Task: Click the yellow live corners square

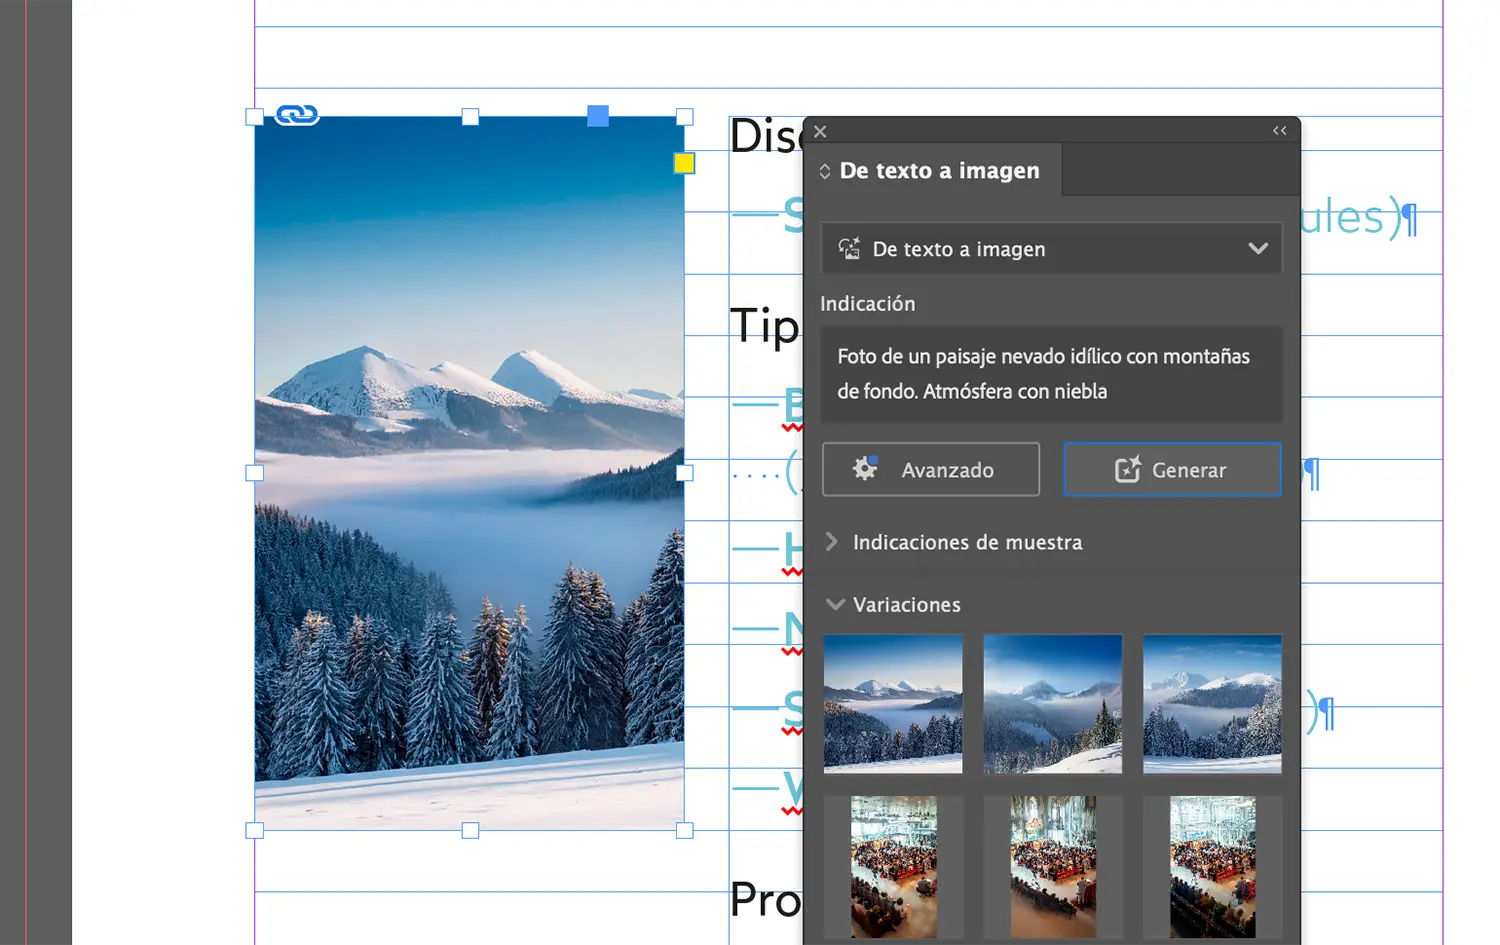Action: (684, 163)
